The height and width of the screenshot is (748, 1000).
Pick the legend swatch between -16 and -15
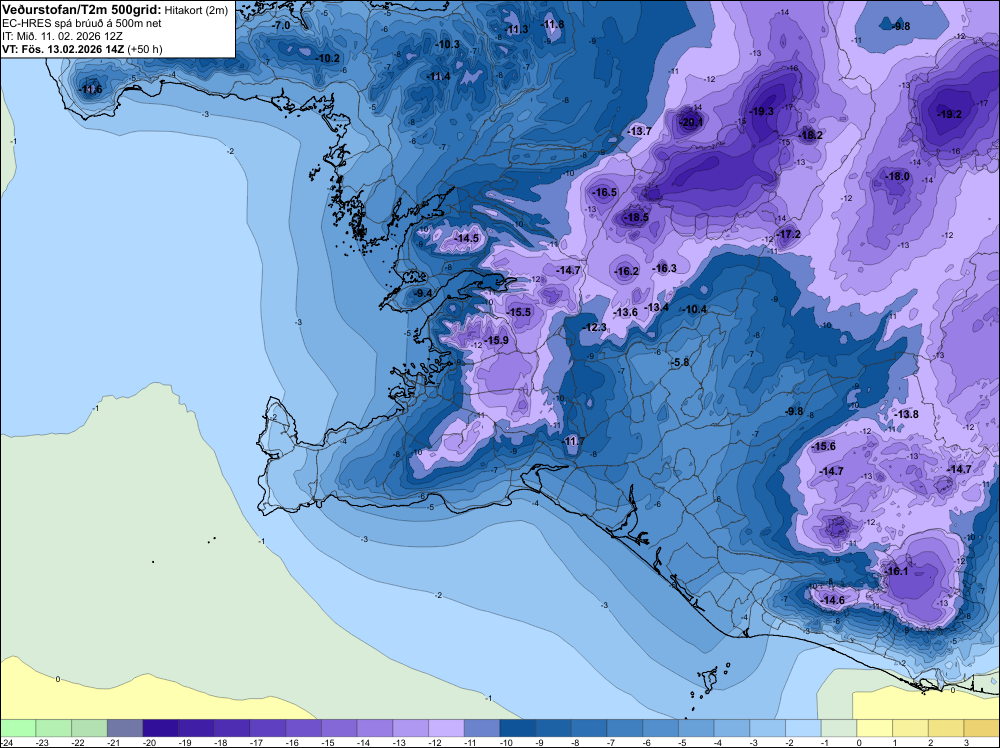[304, 728]
